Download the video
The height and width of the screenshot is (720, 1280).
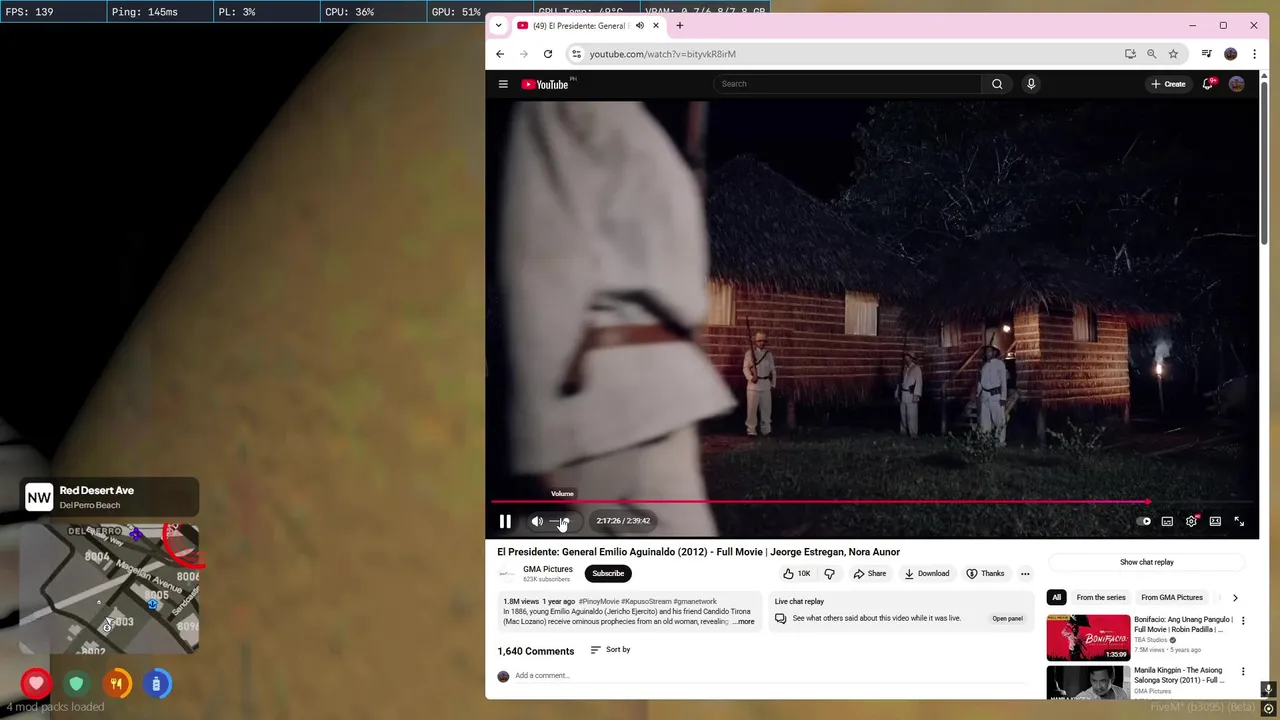click(927, 574)
